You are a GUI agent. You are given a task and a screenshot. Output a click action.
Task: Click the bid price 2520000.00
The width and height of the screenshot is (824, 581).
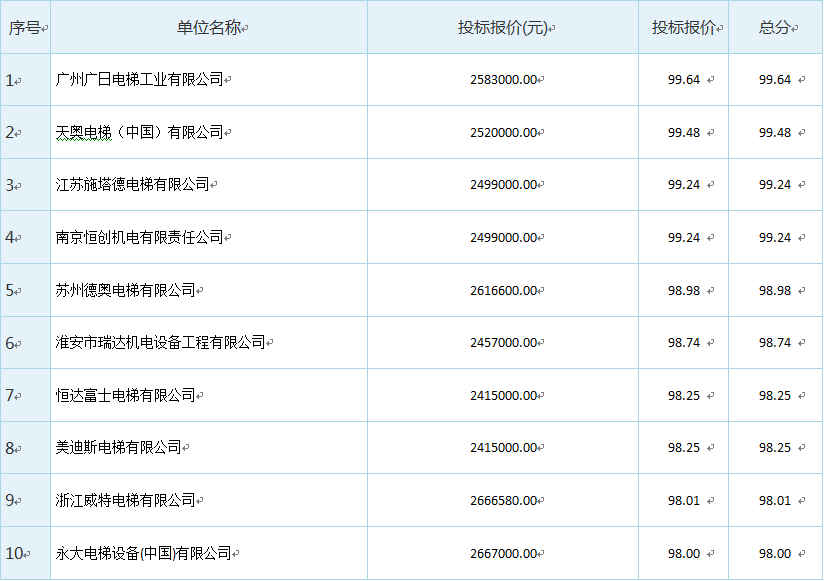tap(503, 132)
